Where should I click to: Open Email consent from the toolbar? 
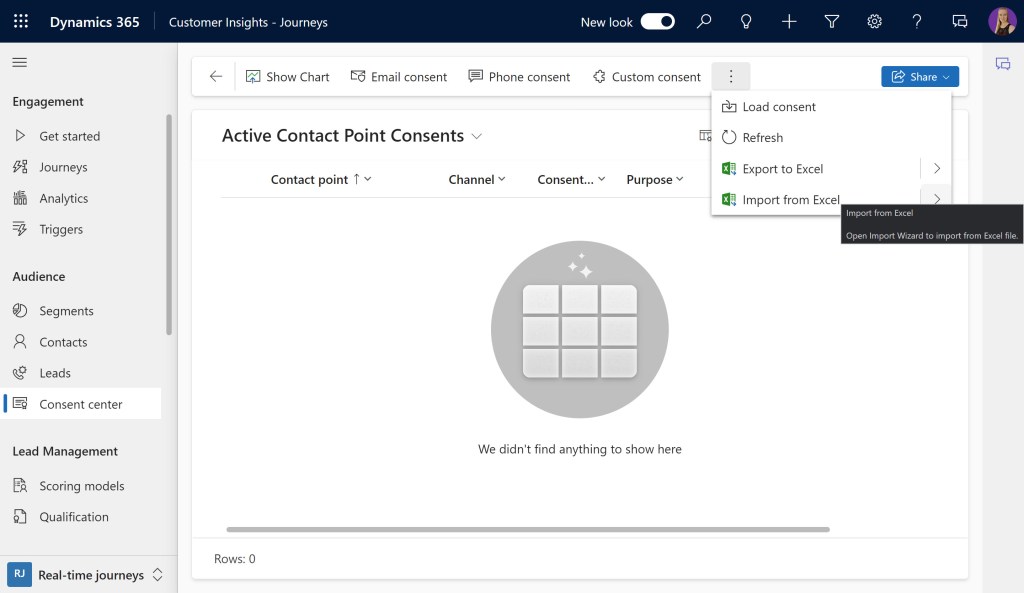[x=398, y=76]
